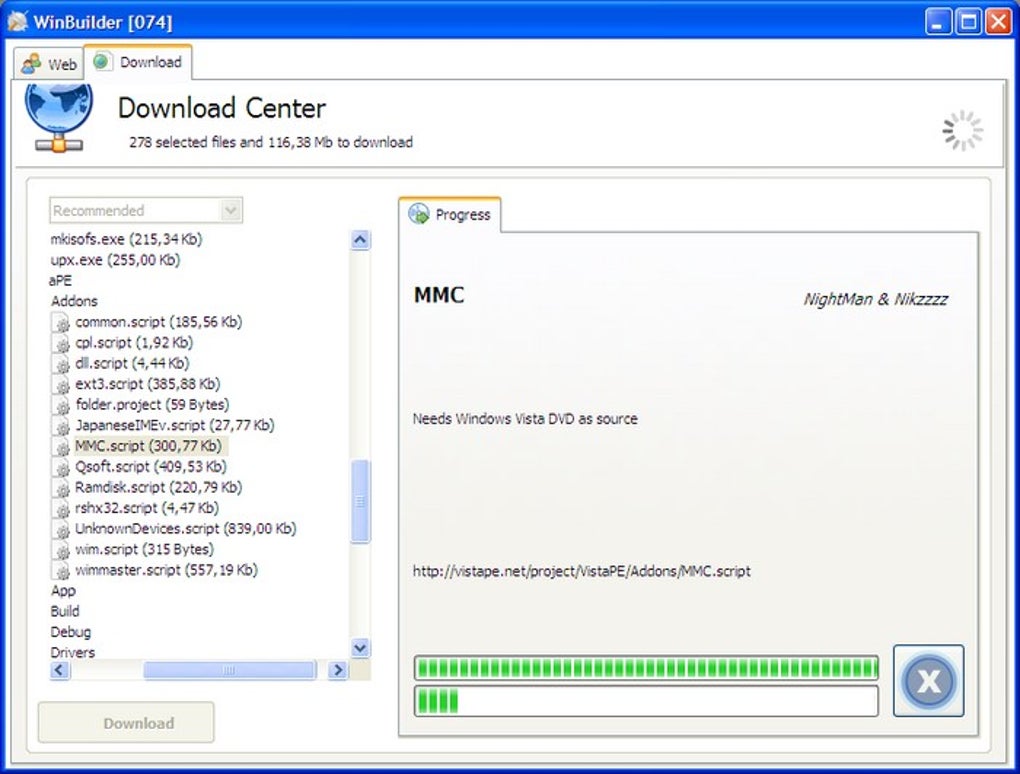Click the greyed-out Download button
Viewport: 1020px width, 774px height.
126,723
